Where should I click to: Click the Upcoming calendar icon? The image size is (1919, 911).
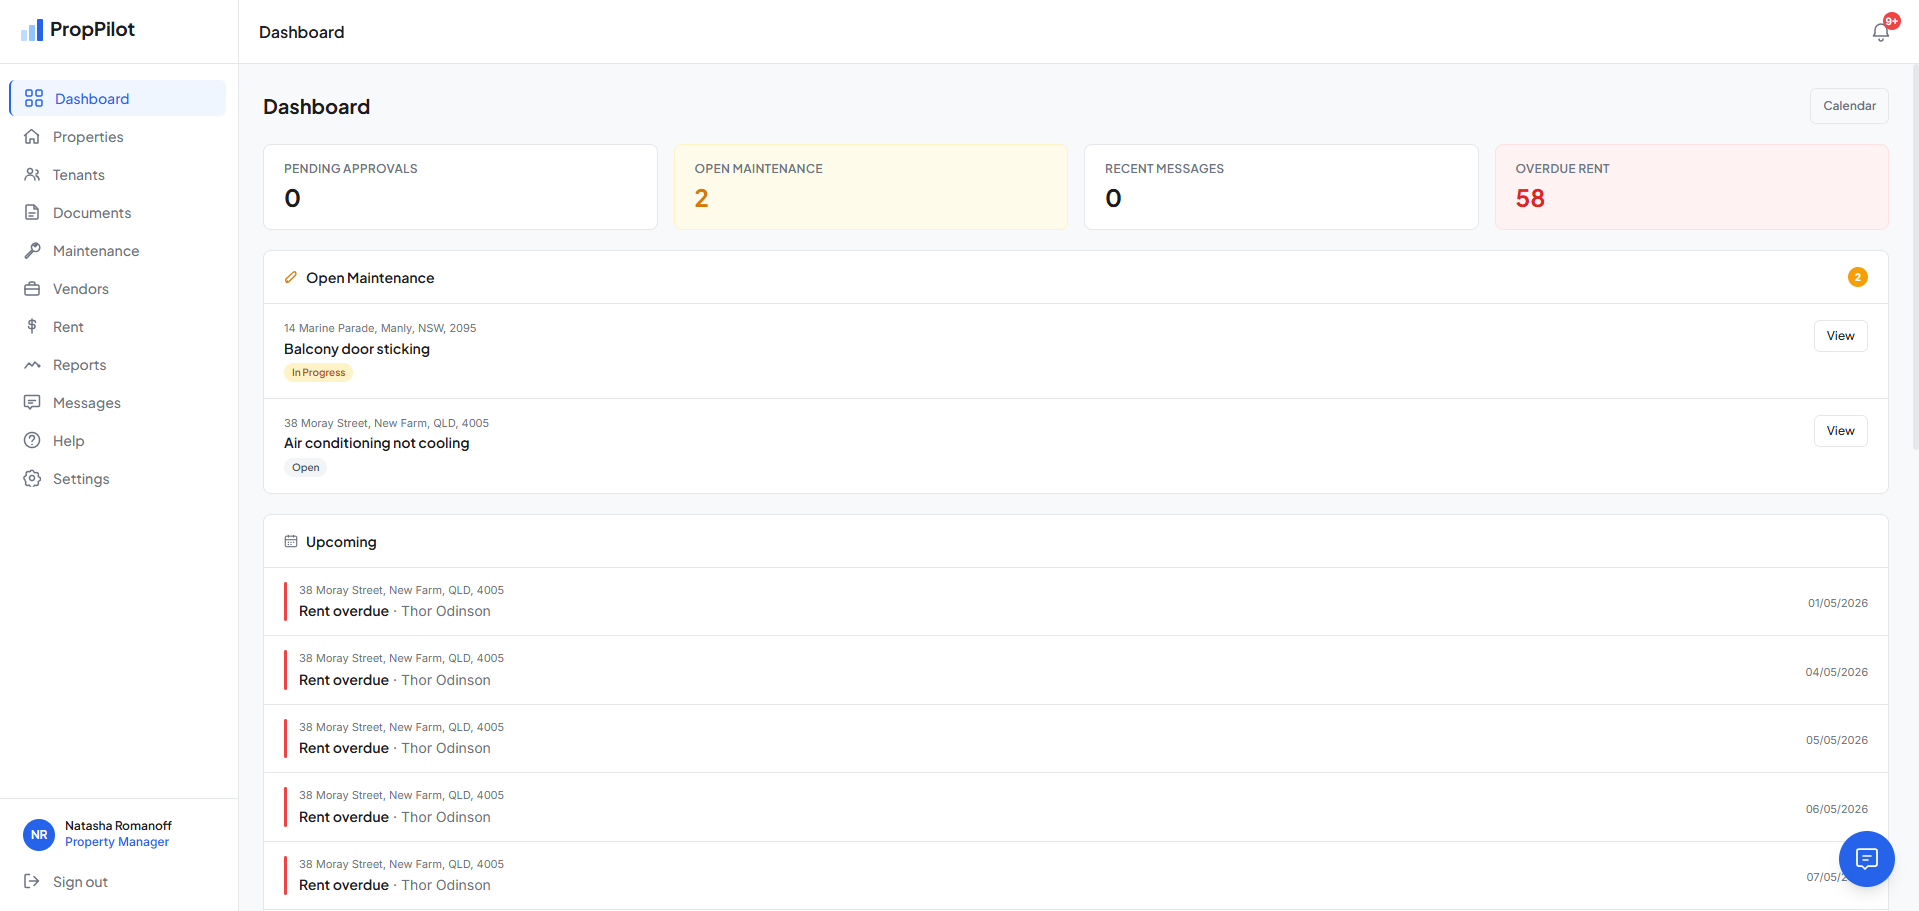point(291,541)
